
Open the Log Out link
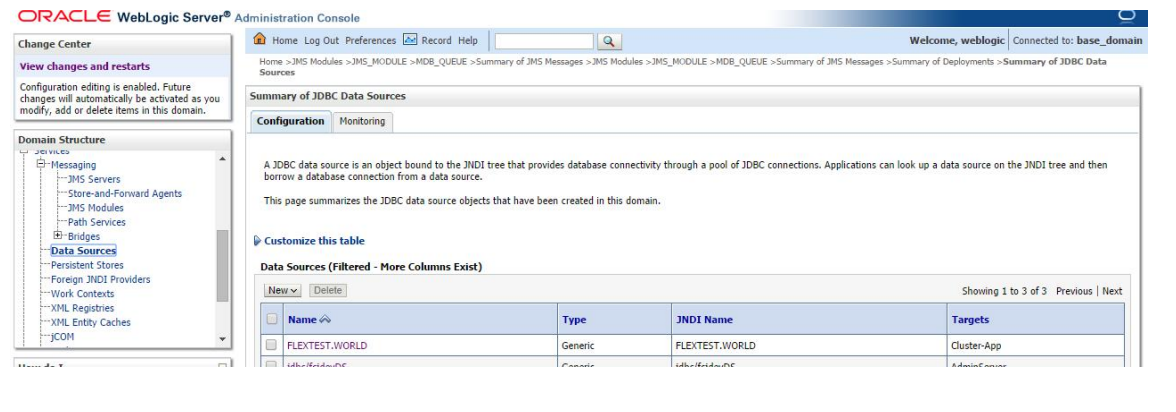click(321, 41)
